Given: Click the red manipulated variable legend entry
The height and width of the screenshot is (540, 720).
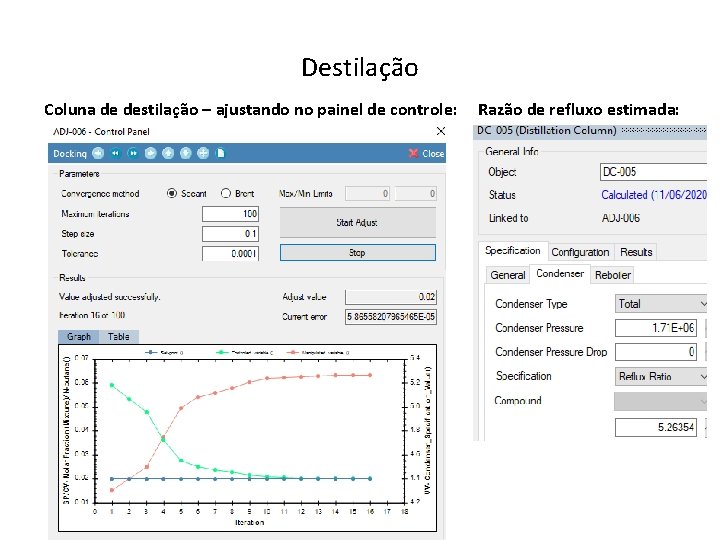Looking at the screenshot, I should tap(318, 353).
